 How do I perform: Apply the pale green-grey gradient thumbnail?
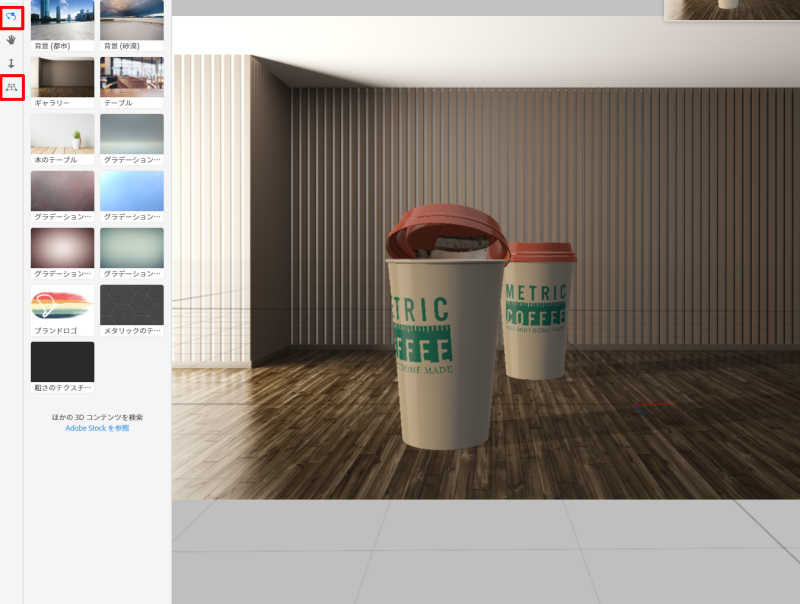pos(131,247)
